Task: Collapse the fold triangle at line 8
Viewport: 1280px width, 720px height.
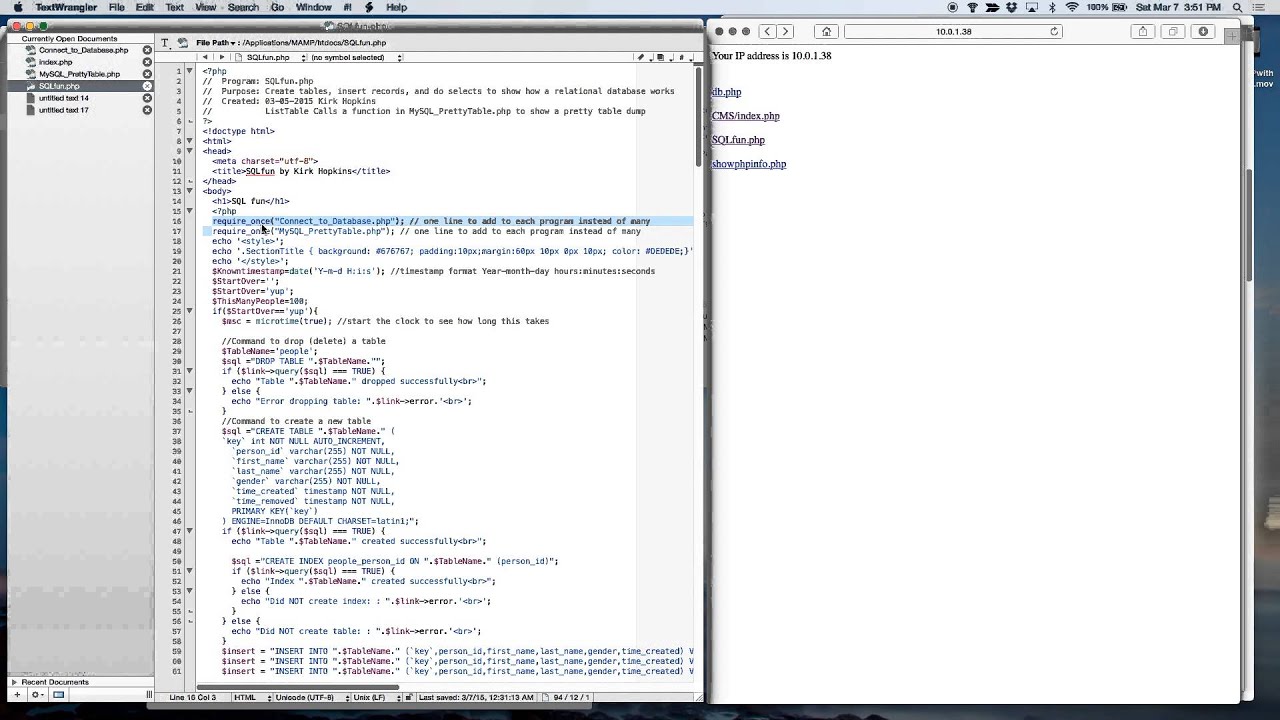Action: pos(189,141)
